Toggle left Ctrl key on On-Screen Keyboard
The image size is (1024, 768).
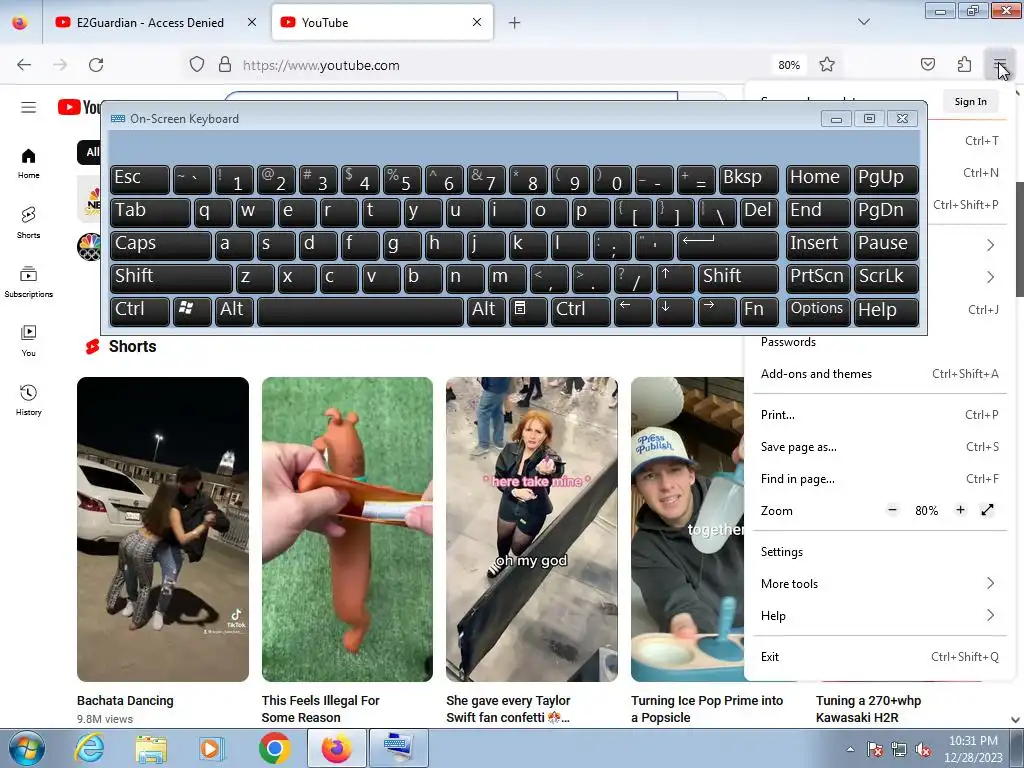point(140,310)
